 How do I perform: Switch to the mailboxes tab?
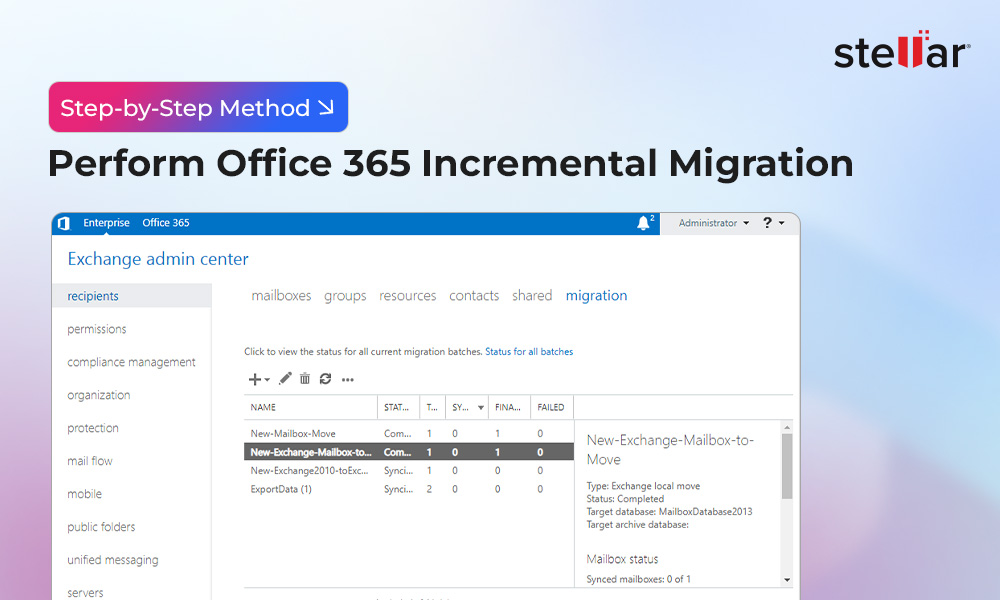coord(281,296)
